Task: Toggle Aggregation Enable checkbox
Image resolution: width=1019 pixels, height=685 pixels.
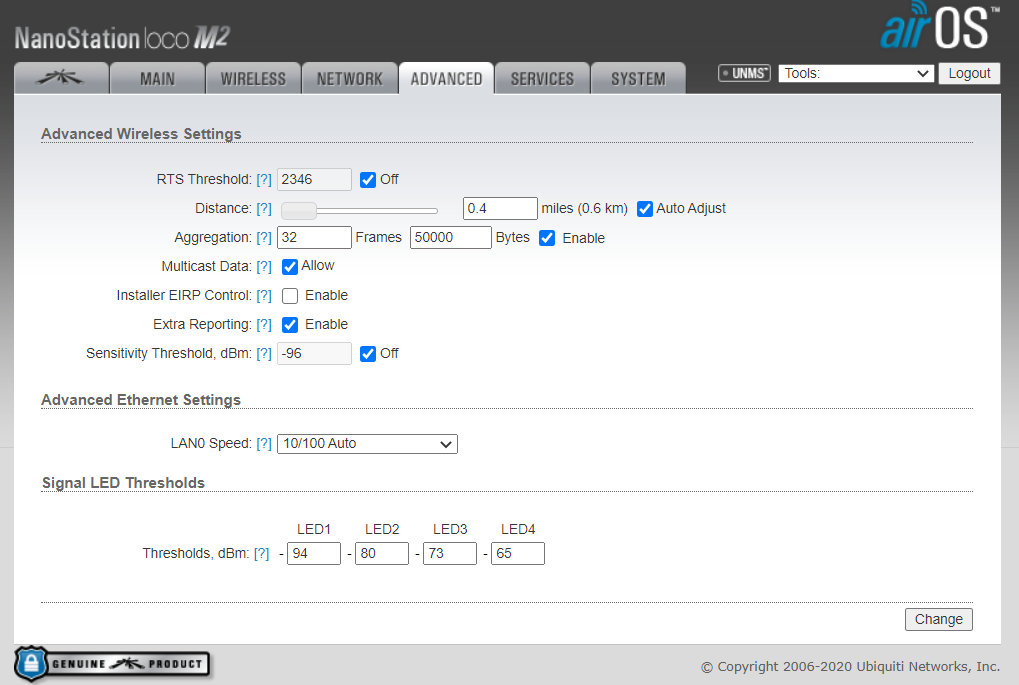Action: coord(547,238)
